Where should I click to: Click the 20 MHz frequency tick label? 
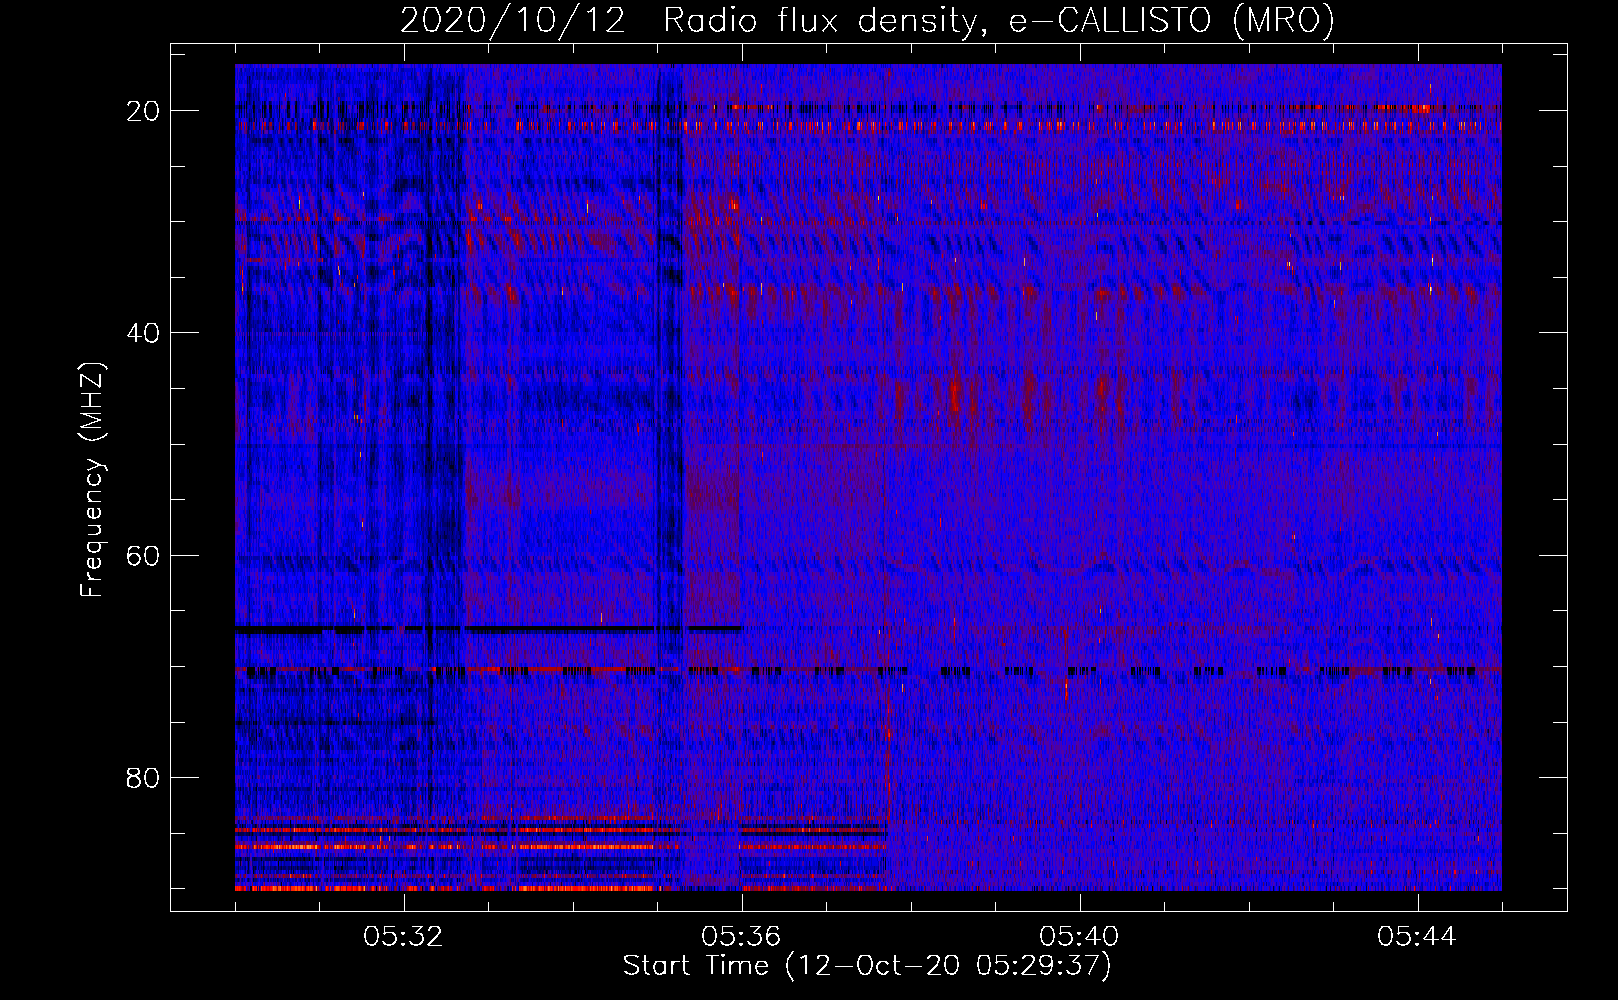144,111
